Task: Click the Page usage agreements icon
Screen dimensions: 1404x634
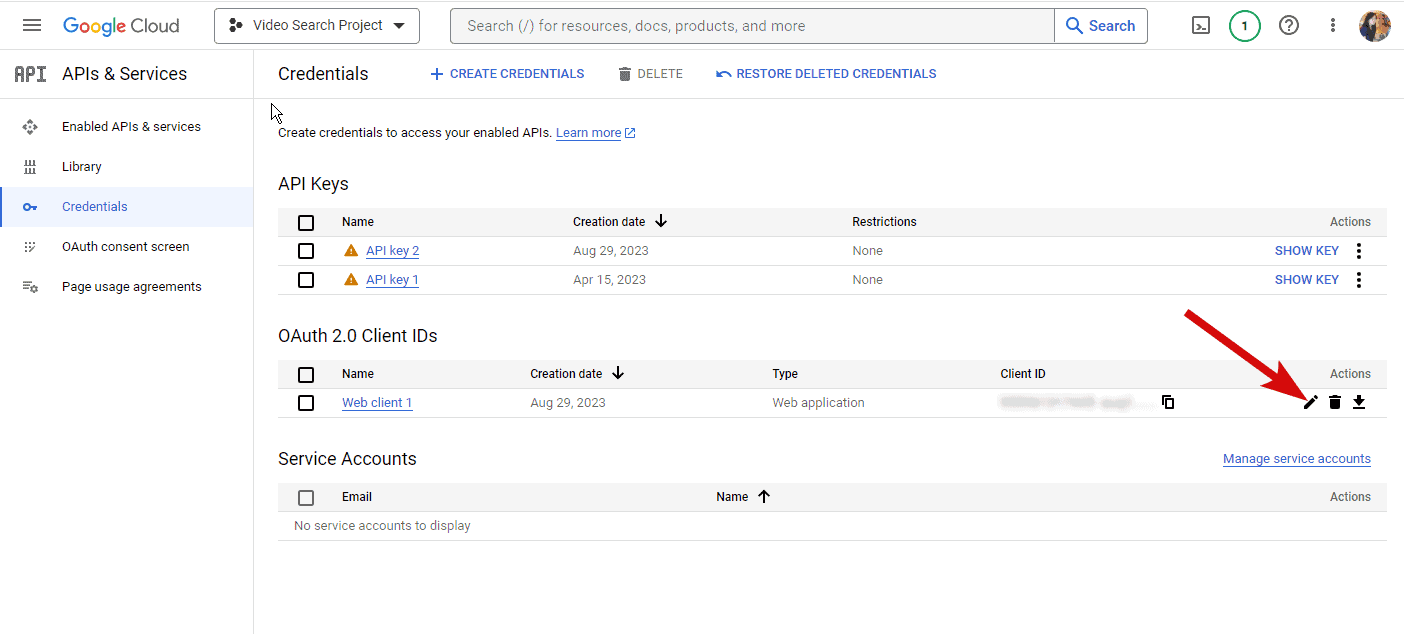Action: coord(30,287)
